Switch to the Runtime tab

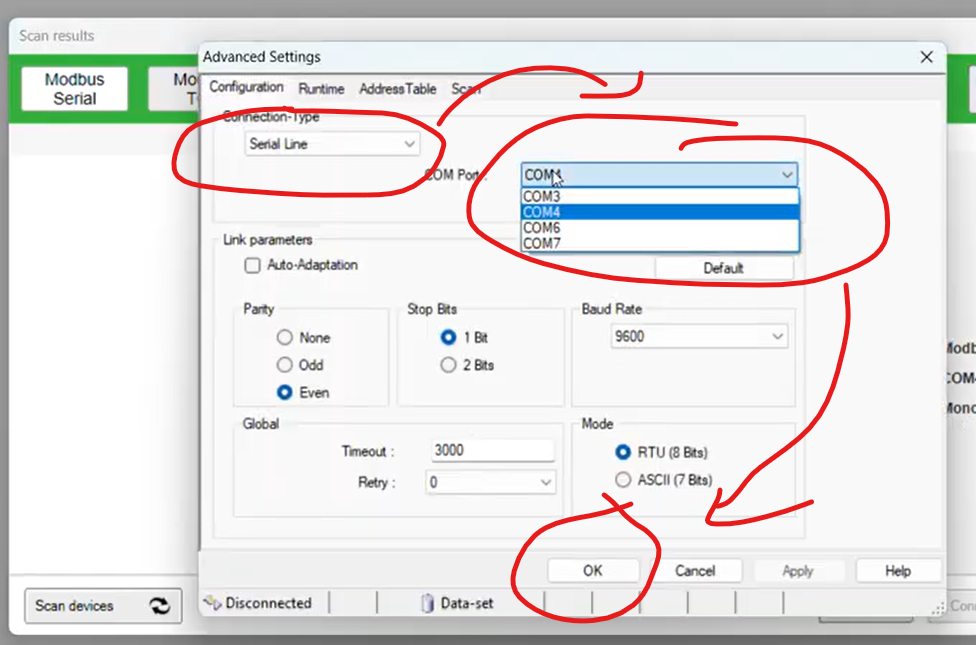(x=321, y=89)
